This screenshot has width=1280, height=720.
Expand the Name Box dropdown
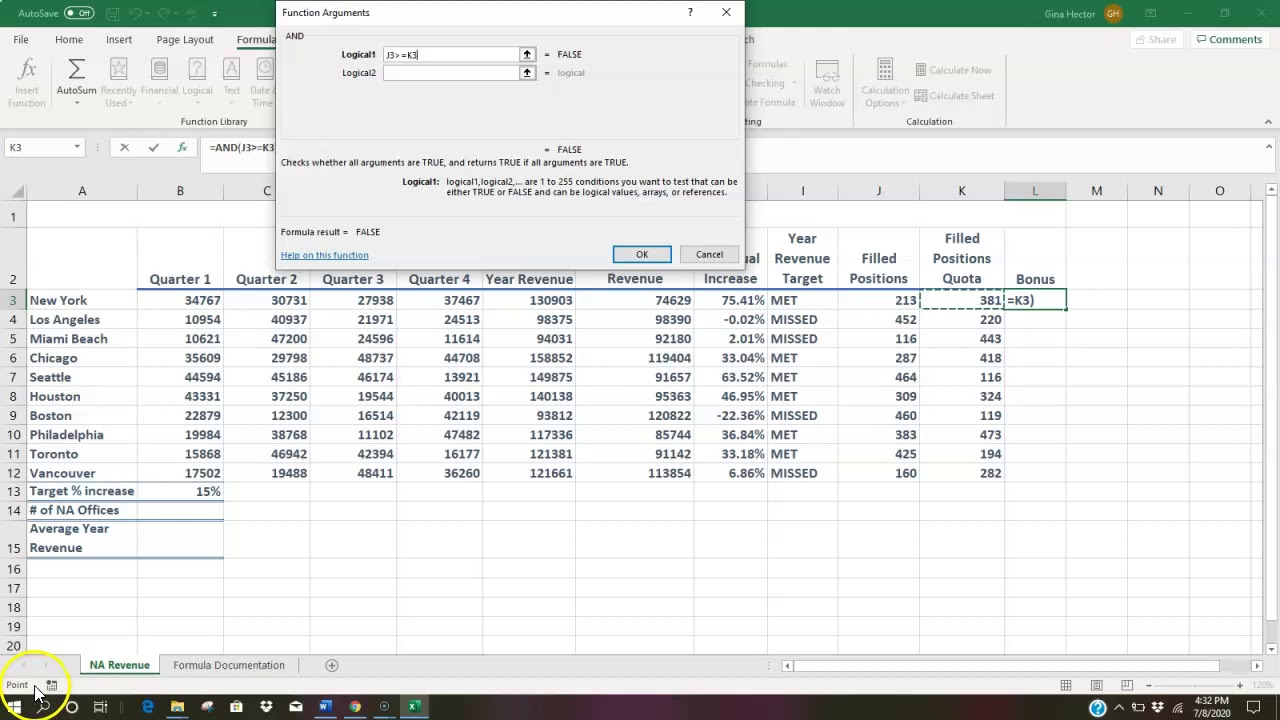[76, 147]
